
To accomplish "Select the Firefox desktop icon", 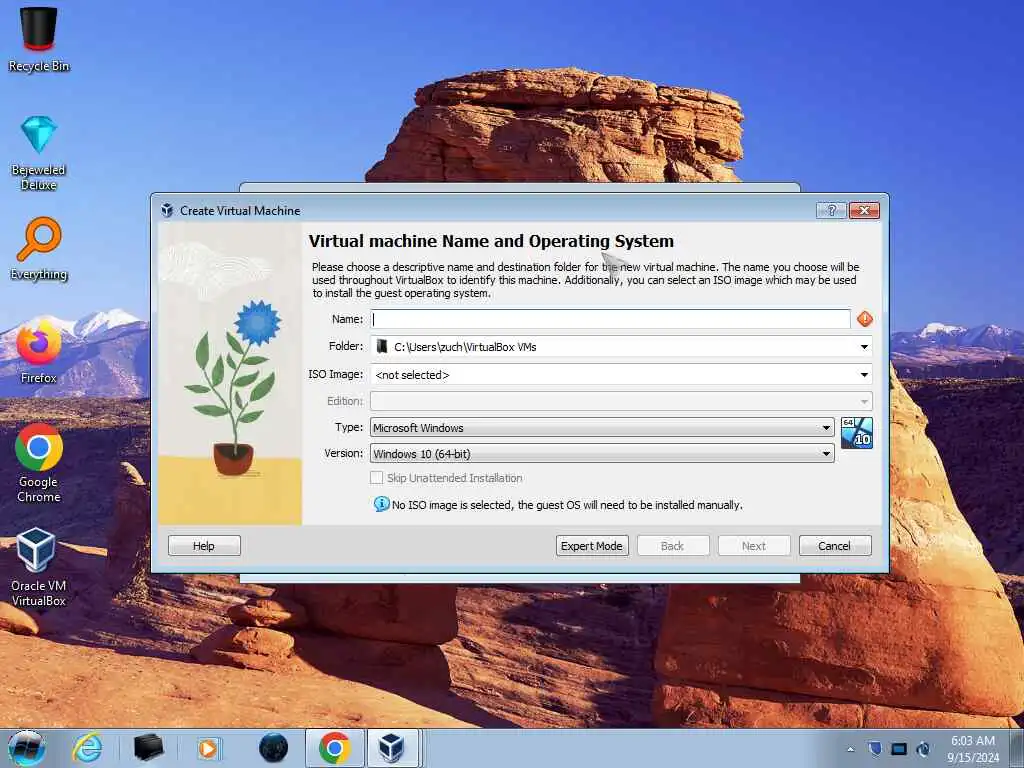I will pyautogui.click(x=39, y=353).
